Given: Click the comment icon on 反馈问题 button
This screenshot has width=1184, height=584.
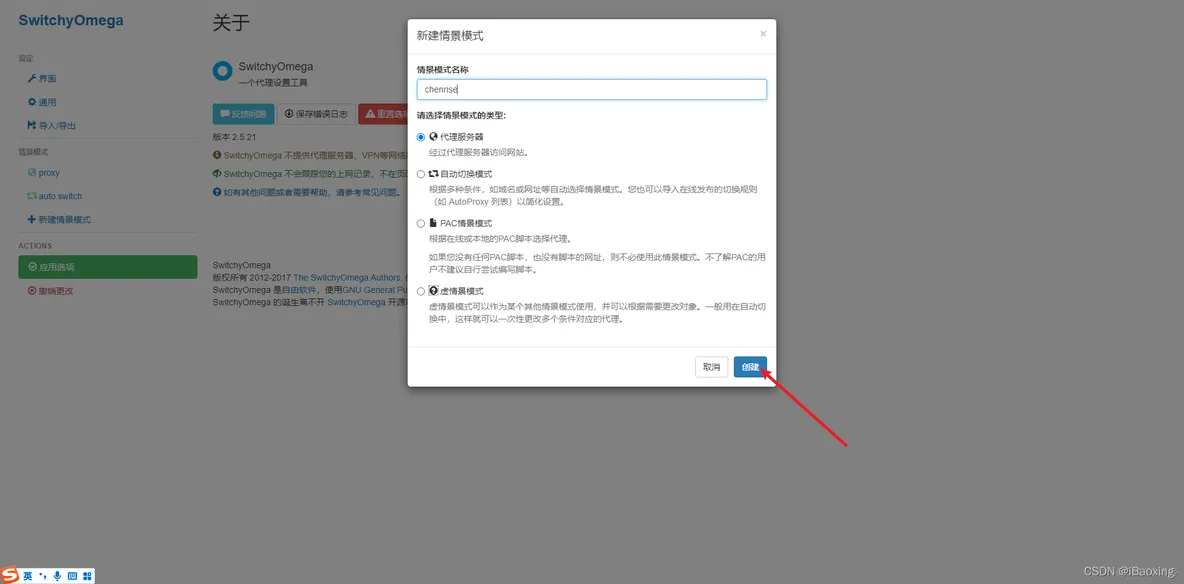Looking at the screenshot, I should (225, 114).
